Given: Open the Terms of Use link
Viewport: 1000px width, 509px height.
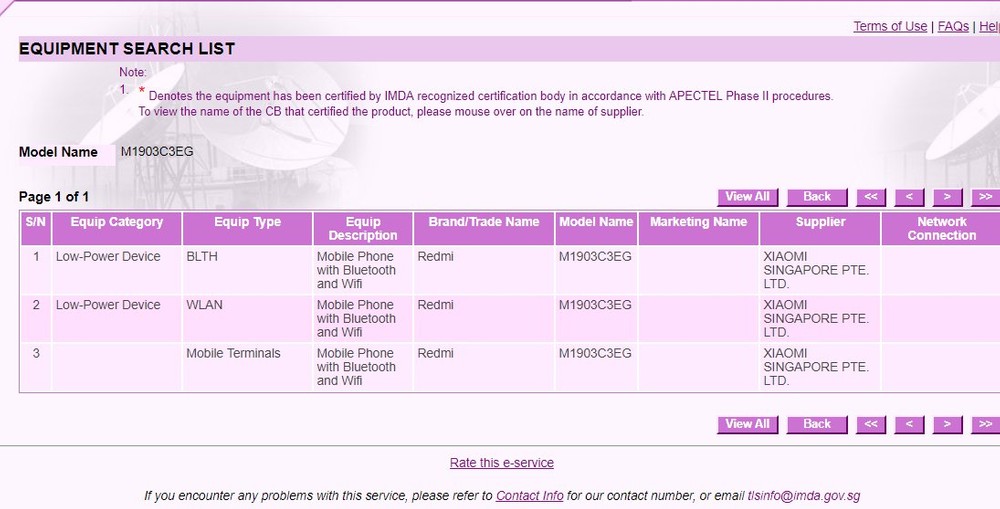Looking at the screenshot, I should [890, 26].
